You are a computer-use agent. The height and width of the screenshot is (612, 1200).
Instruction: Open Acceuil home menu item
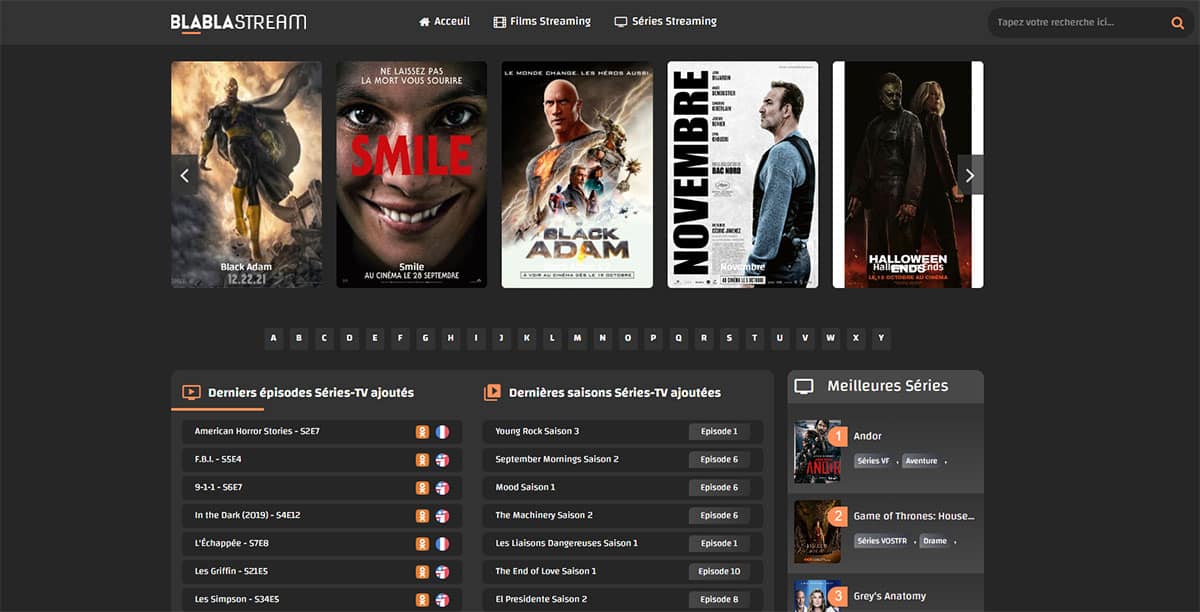point(444,21)
